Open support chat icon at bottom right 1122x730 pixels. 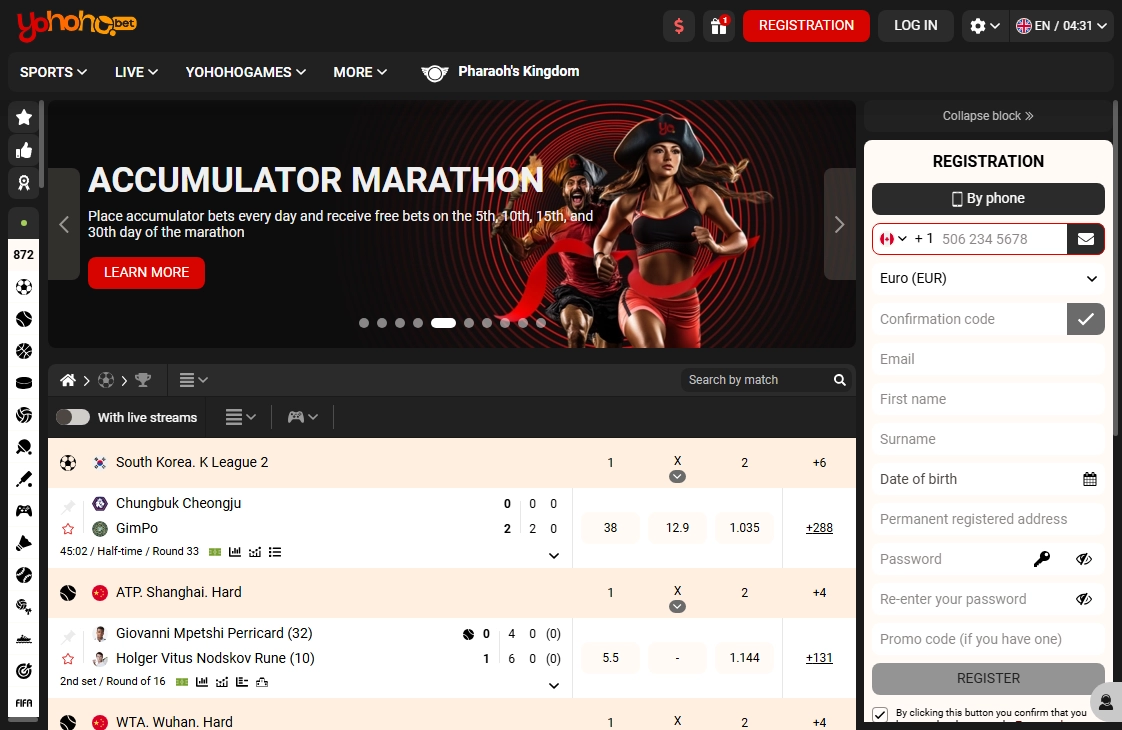(x=1106, y=700)
